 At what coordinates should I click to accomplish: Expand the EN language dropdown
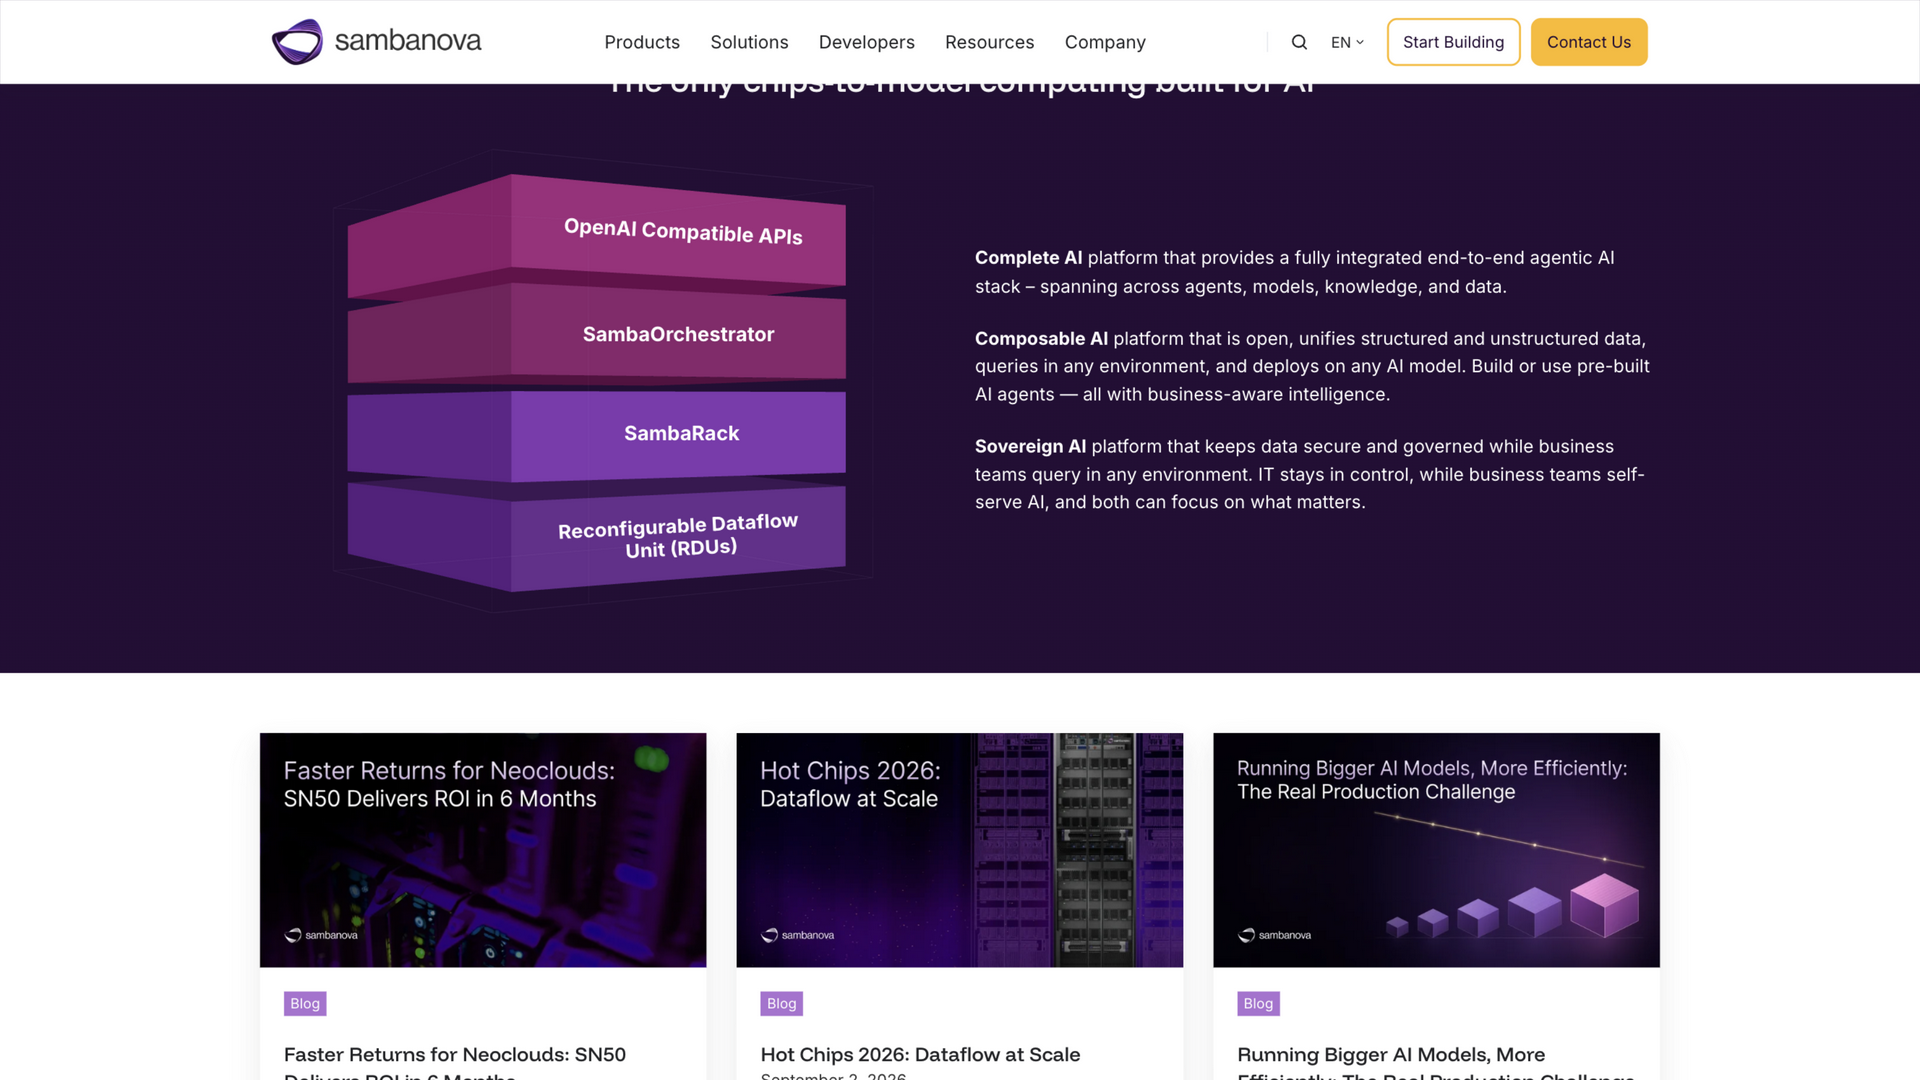coord(1347,42)
